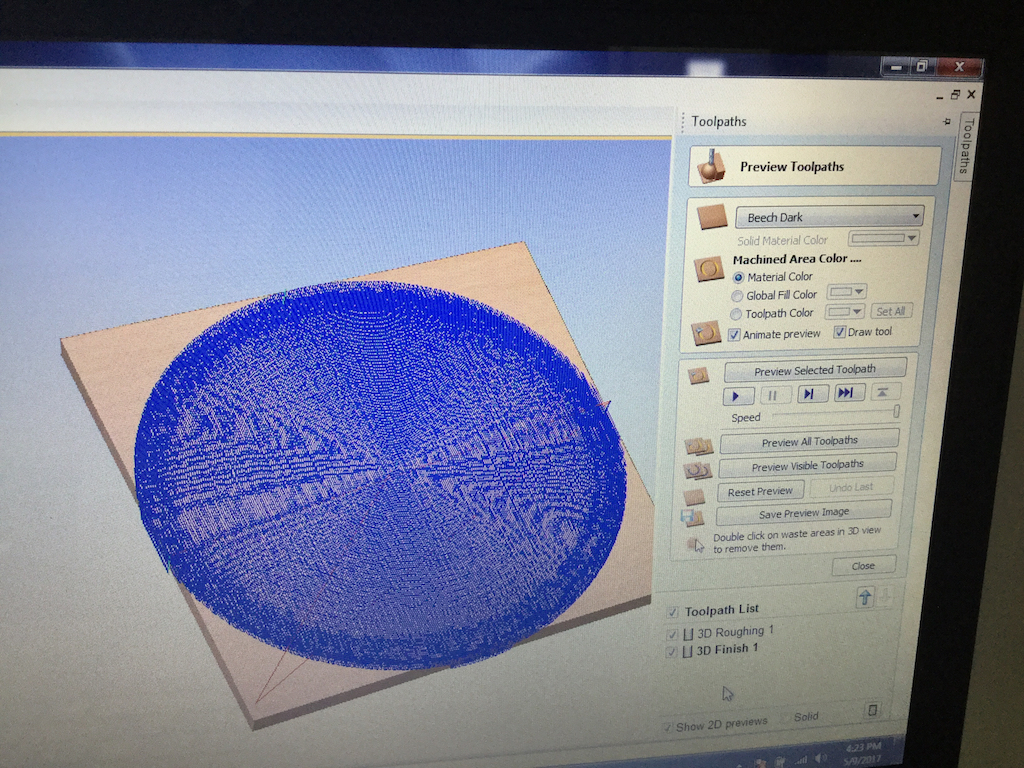Click Preview Visible Toolpaths button

[x=808, y=466]
